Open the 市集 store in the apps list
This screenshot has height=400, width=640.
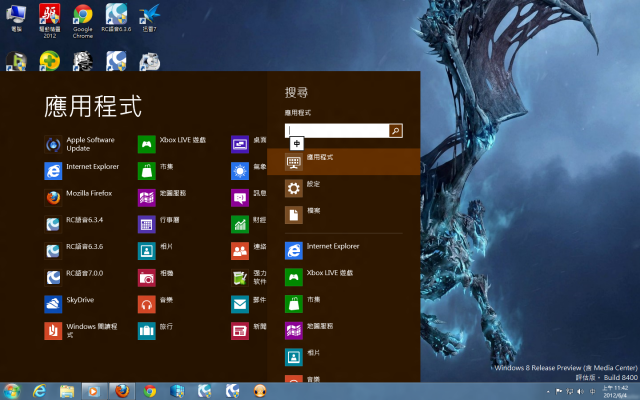156,171
